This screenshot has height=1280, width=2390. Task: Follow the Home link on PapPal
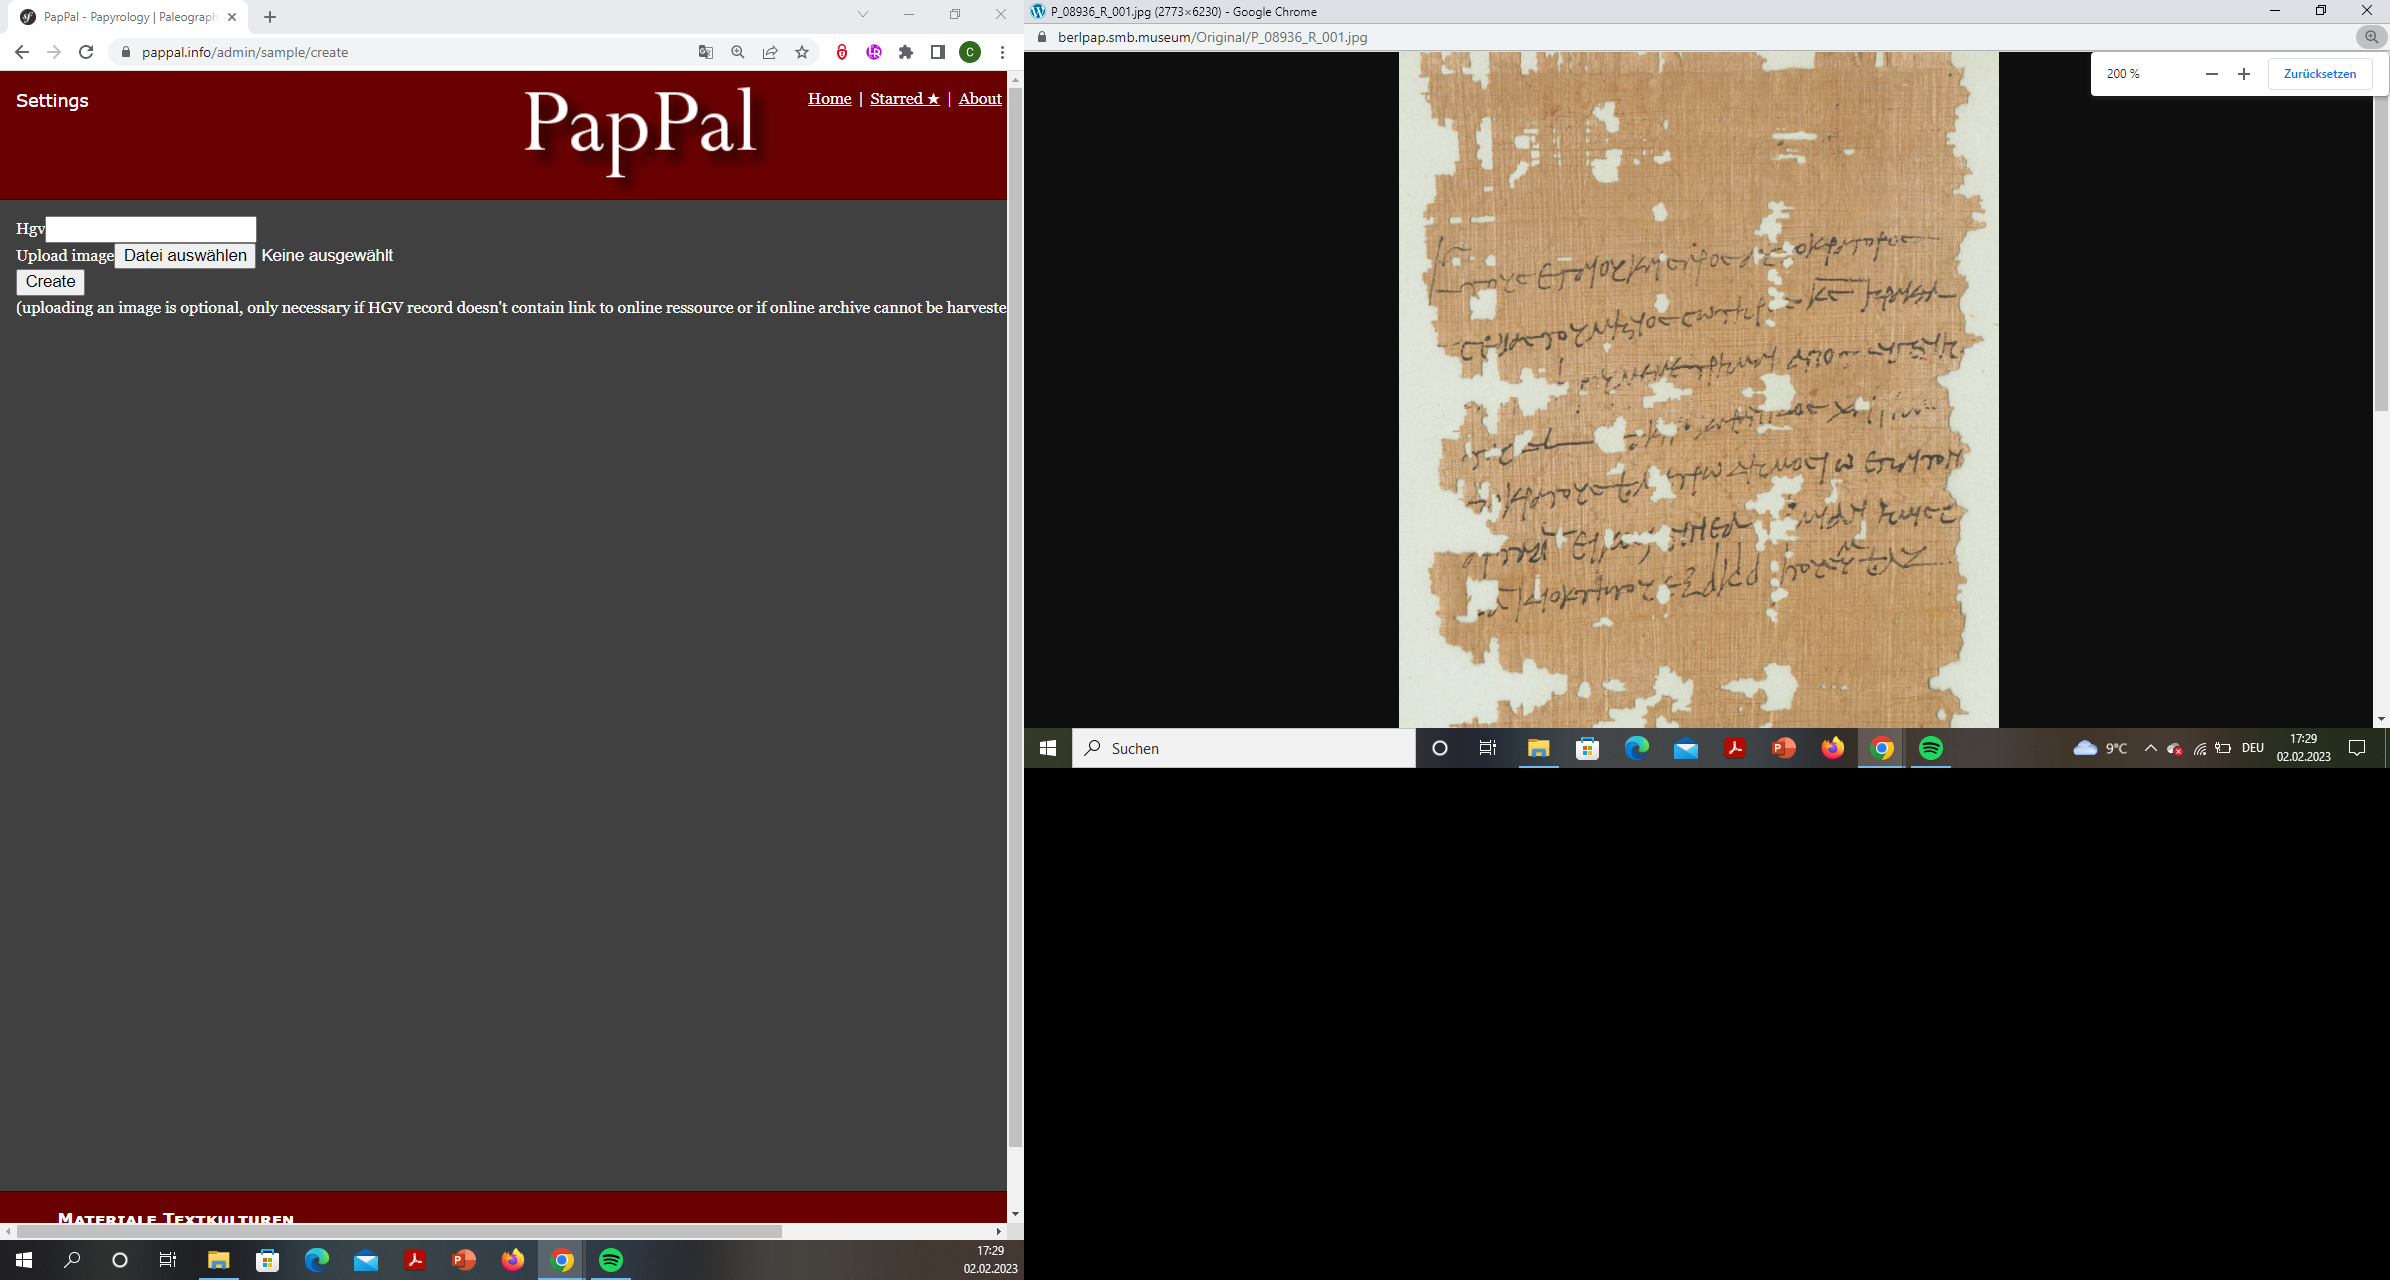[829, 98]
